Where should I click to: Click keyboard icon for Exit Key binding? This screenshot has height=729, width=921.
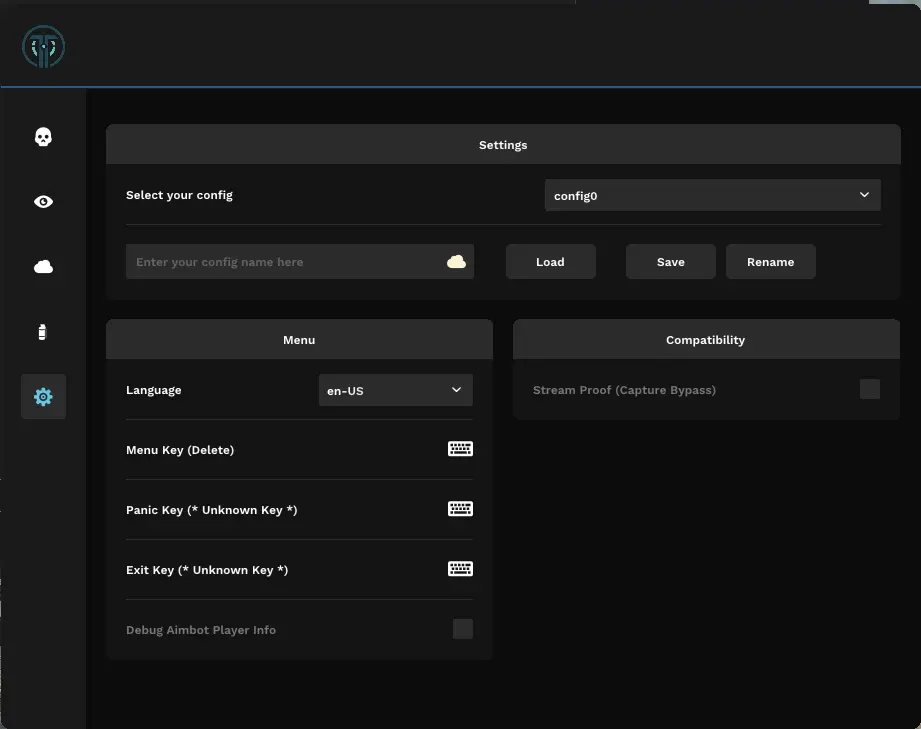click(x=460, y=569)
